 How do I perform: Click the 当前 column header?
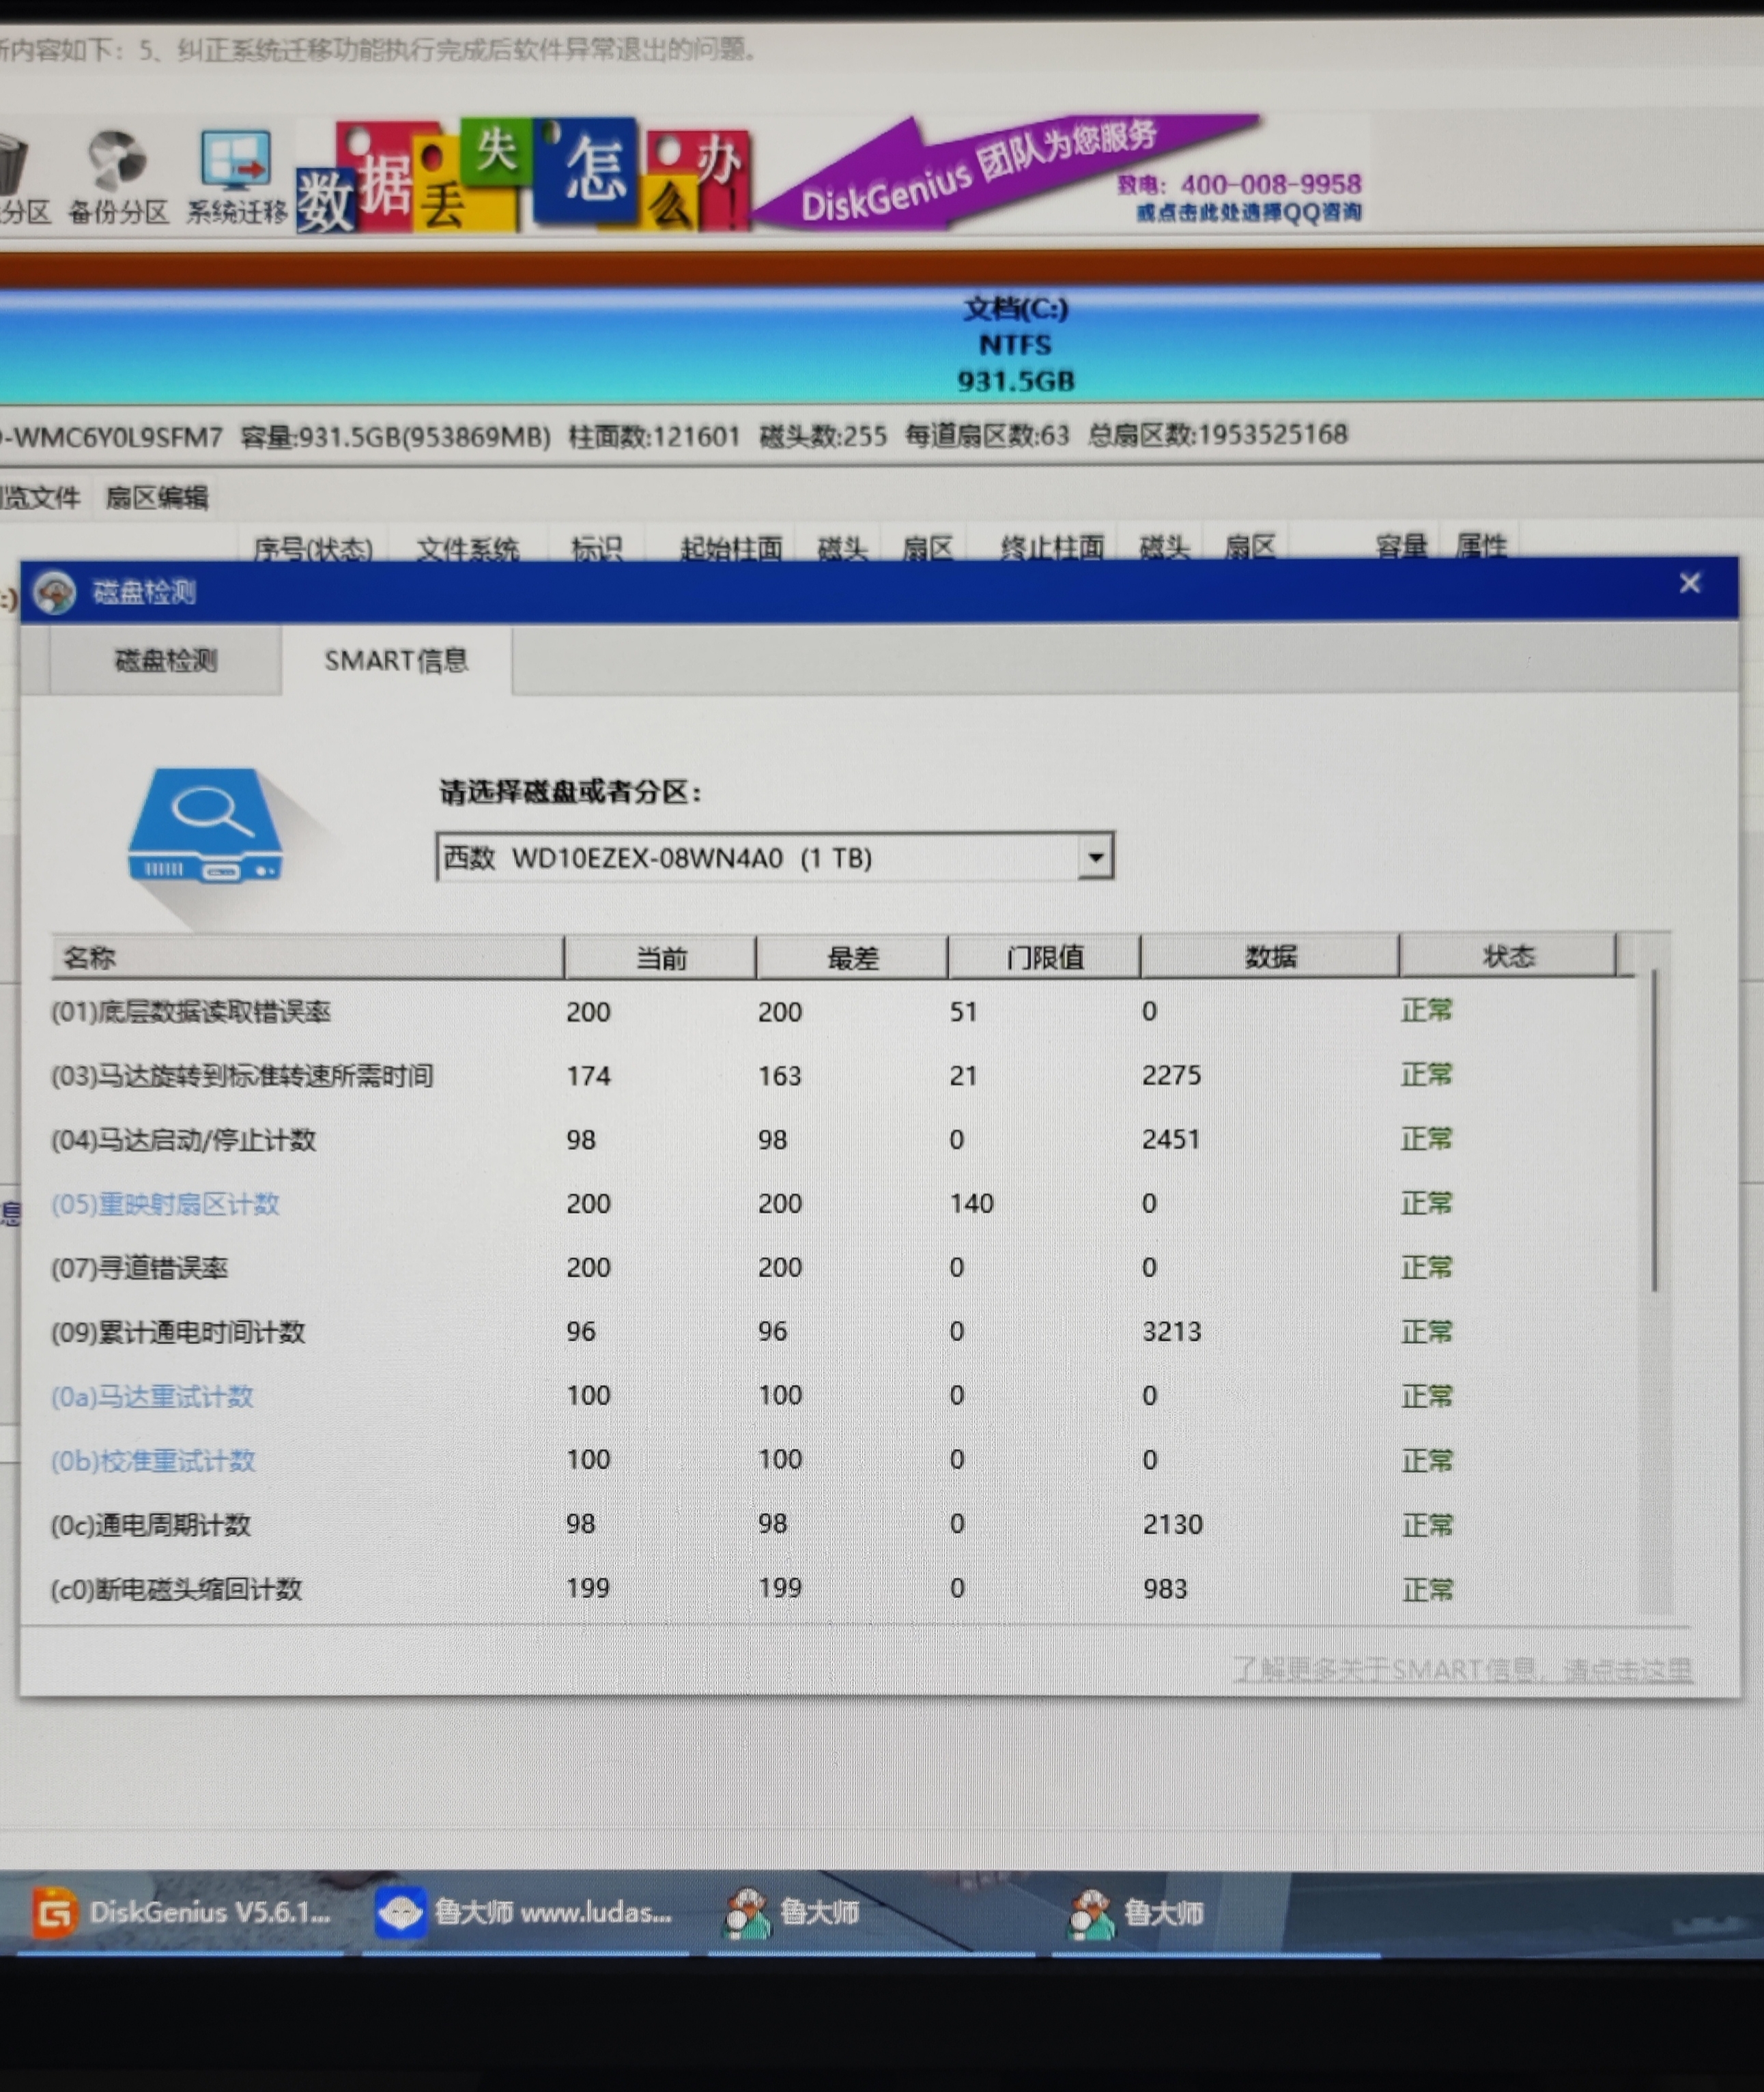pyautogui.click(x=660, y=958)
